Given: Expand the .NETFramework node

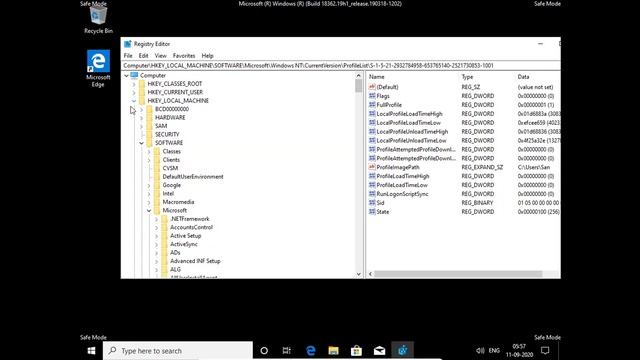Looking at the screenshot, I should (x=156, y=220).
